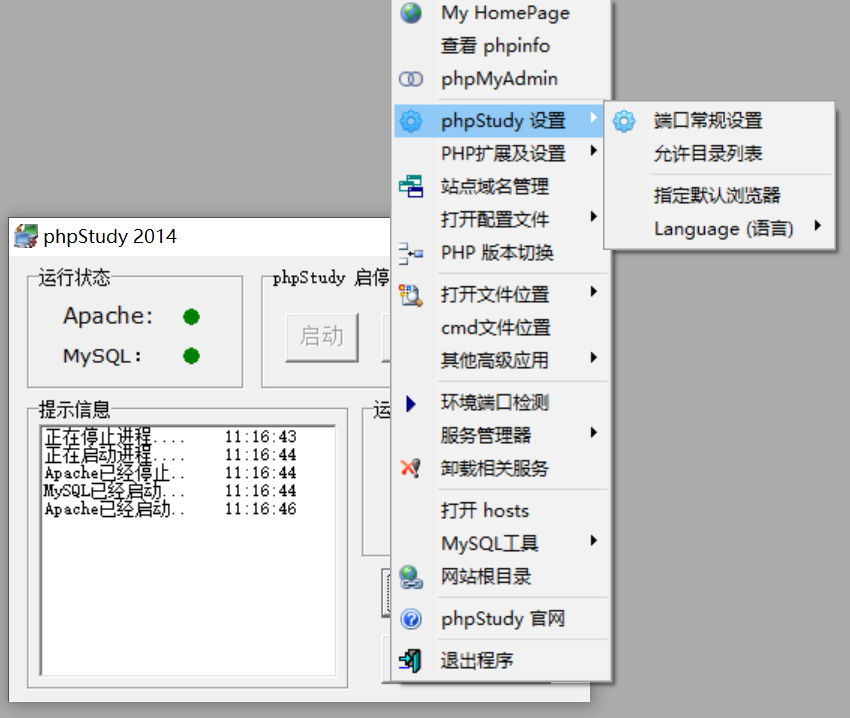This screenshot has width=850, height=718.
Task: Click the Apache: status label
Action: coord(108,316)
